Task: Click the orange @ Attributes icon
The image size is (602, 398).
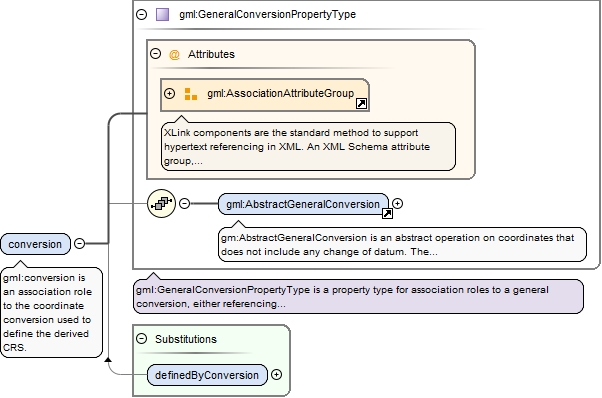Action: [174, 54]
